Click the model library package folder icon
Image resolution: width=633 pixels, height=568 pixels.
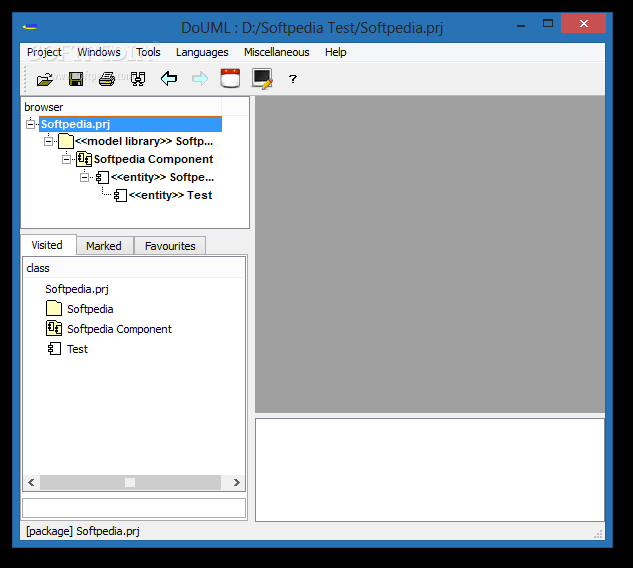(66, 141)
